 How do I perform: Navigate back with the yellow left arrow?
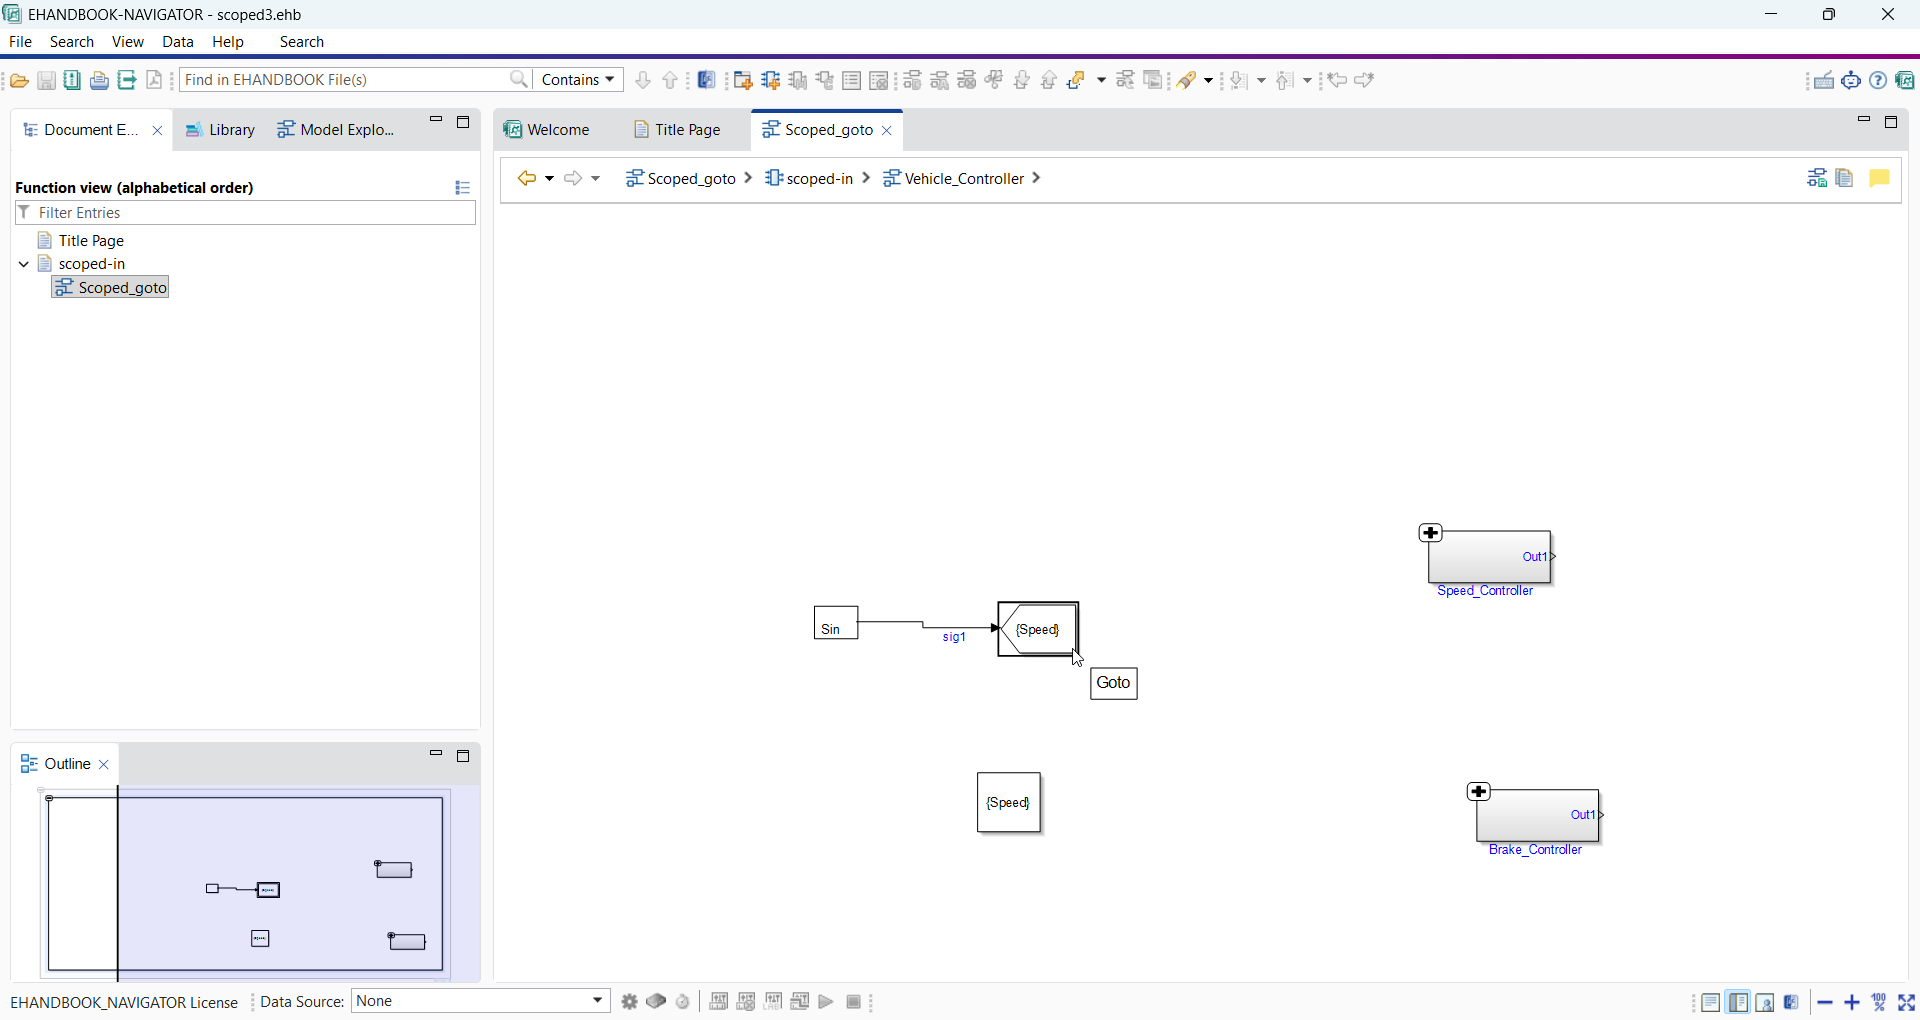click(526, 178)
